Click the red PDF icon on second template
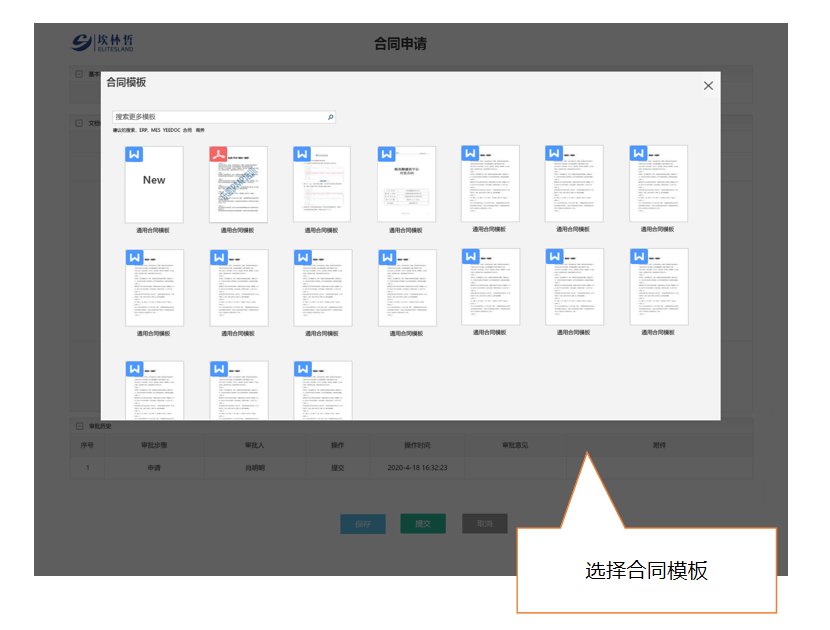 pyautogui.click(x=218, y=155)
